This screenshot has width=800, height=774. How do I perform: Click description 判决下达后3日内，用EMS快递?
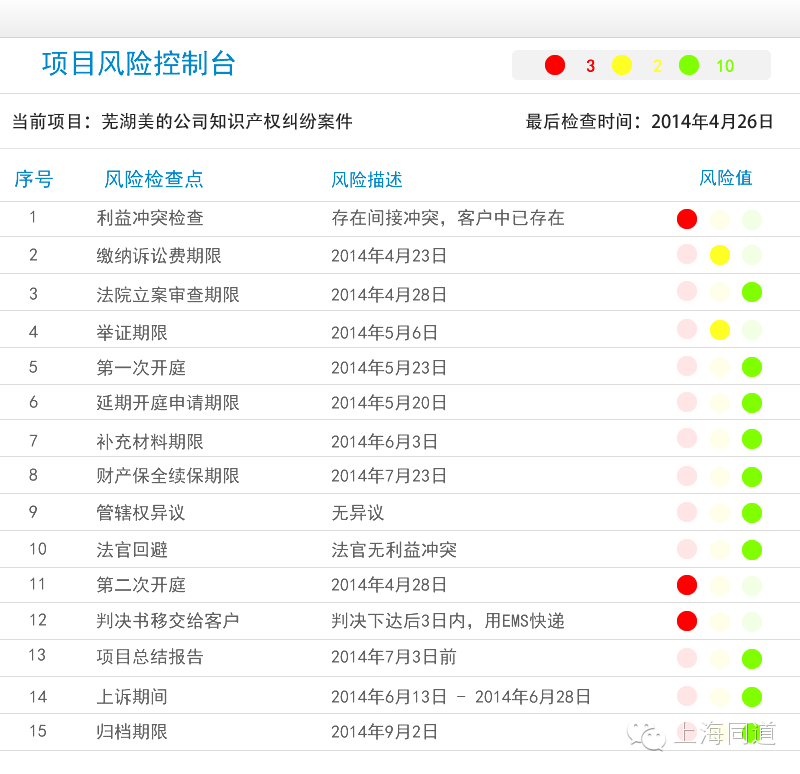448,620
